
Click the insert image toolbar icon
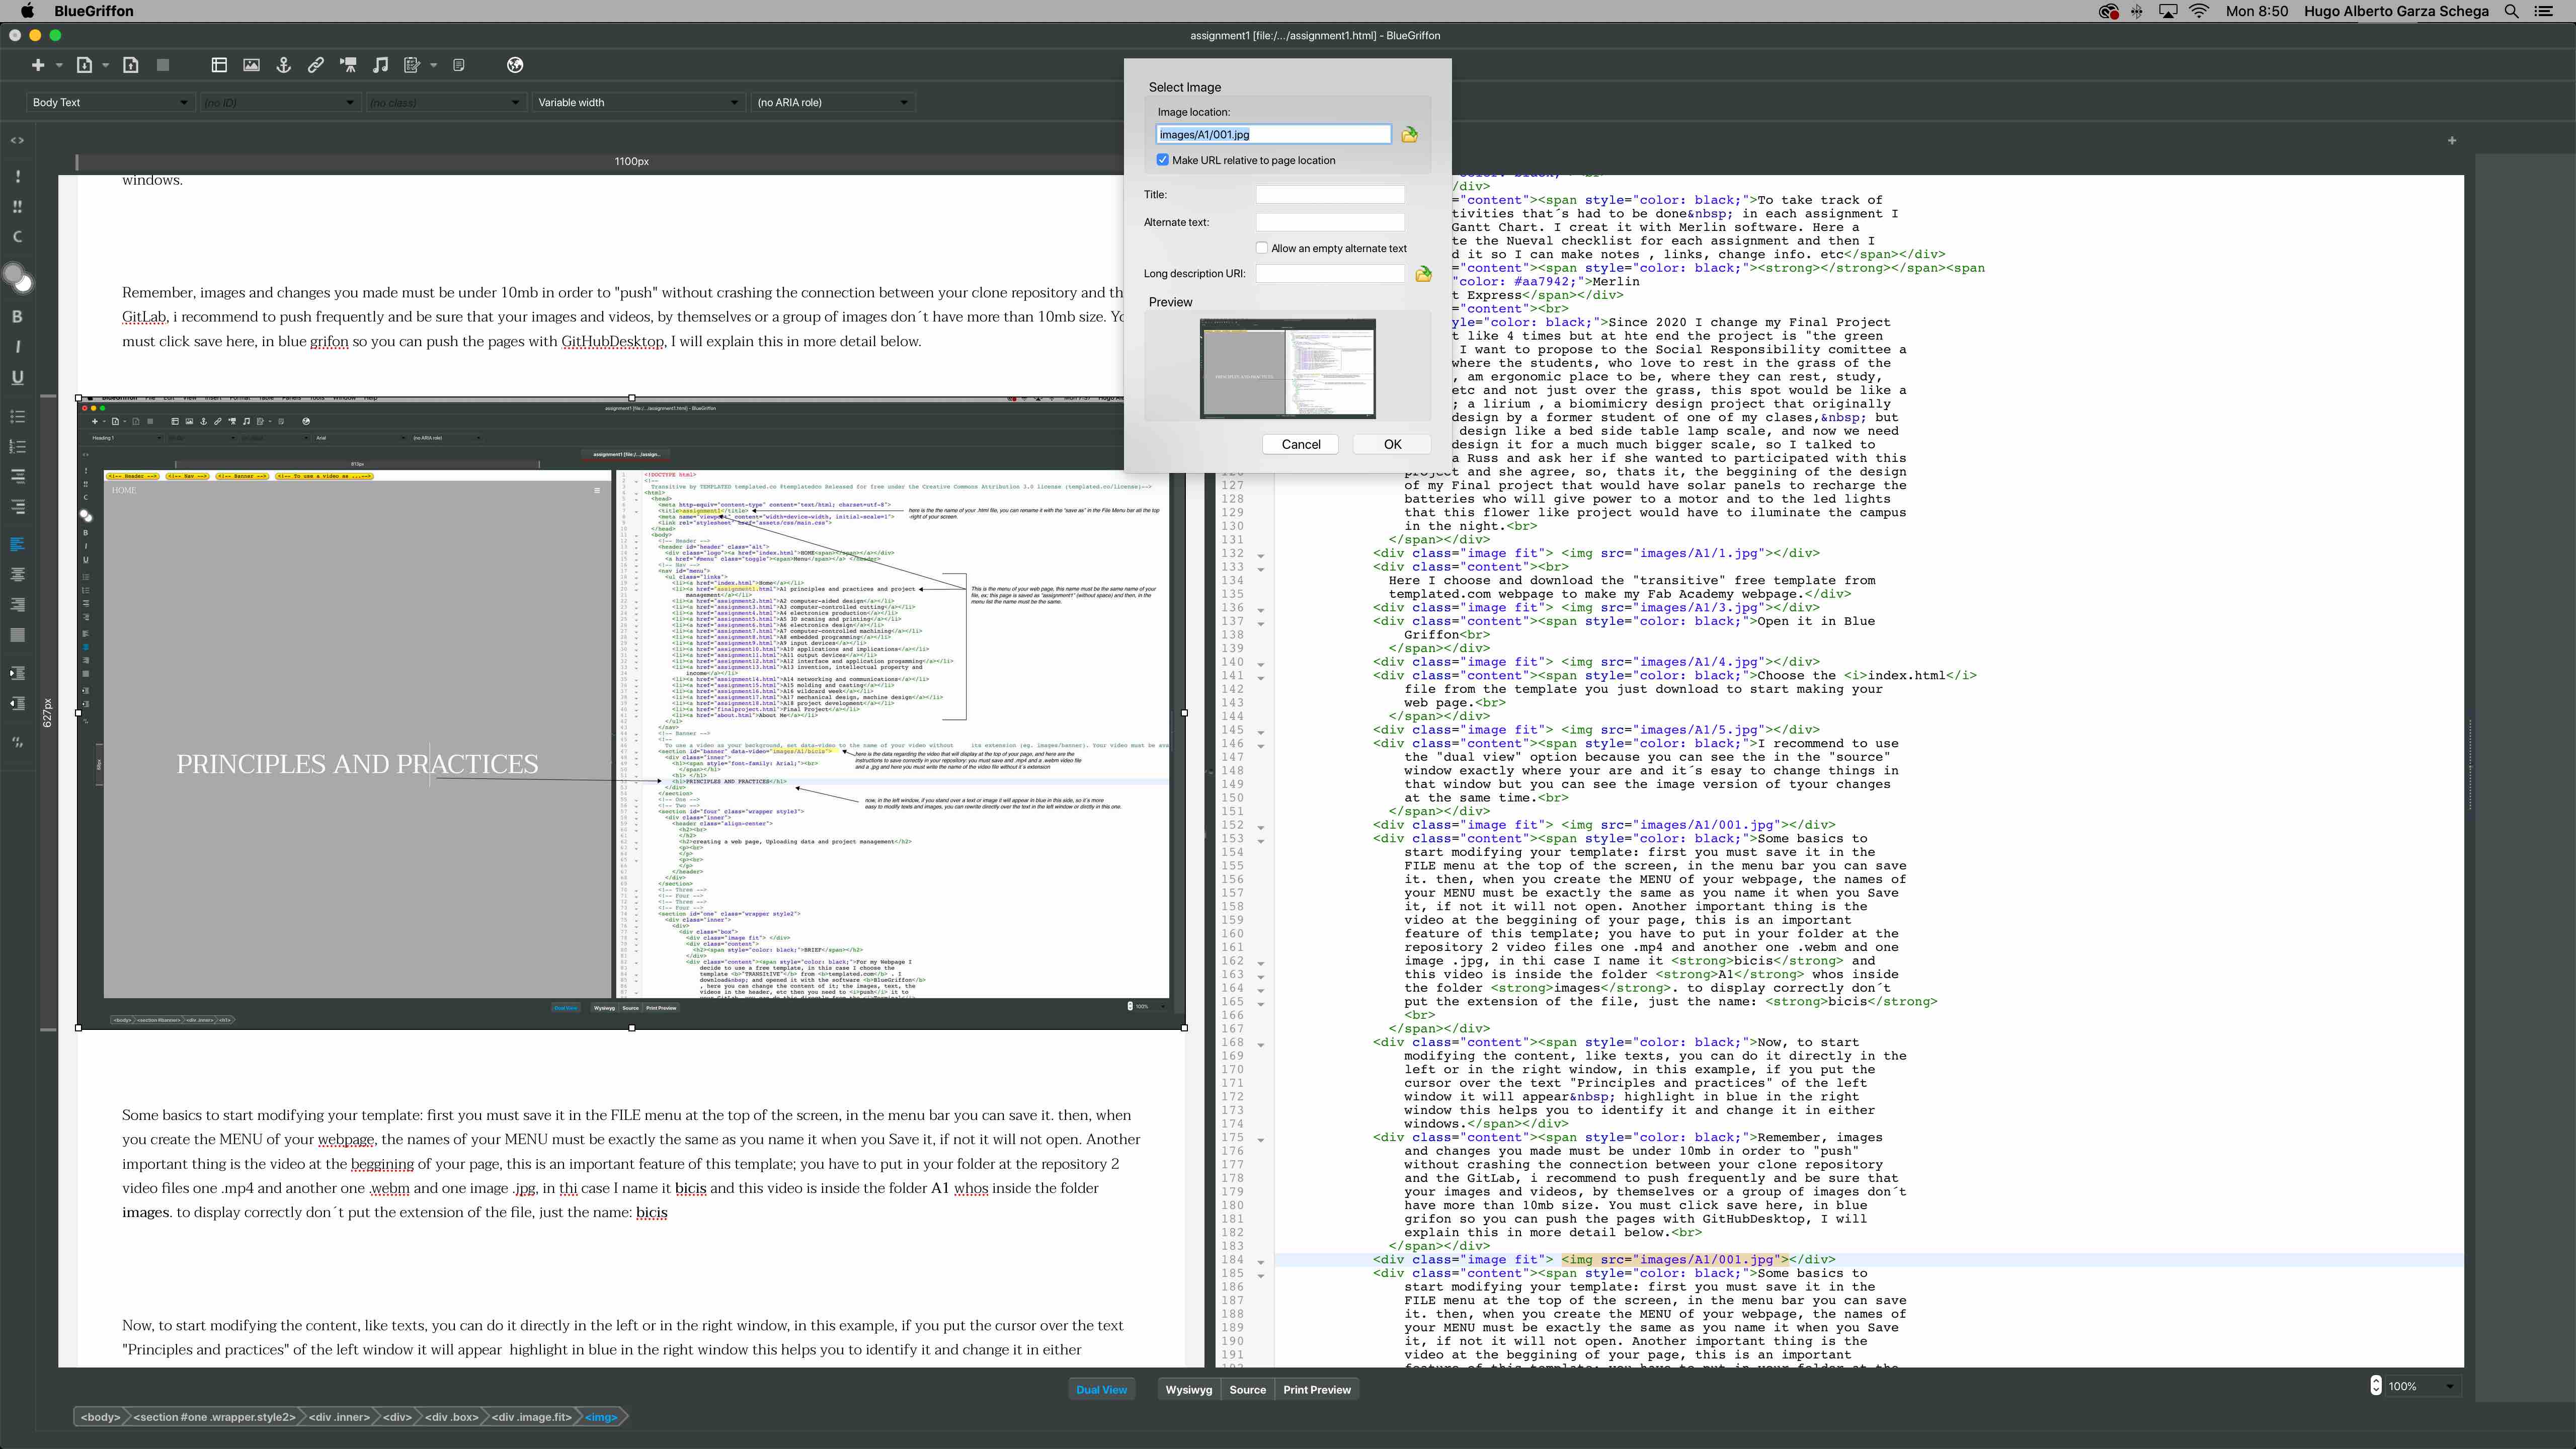coord(251,65)
